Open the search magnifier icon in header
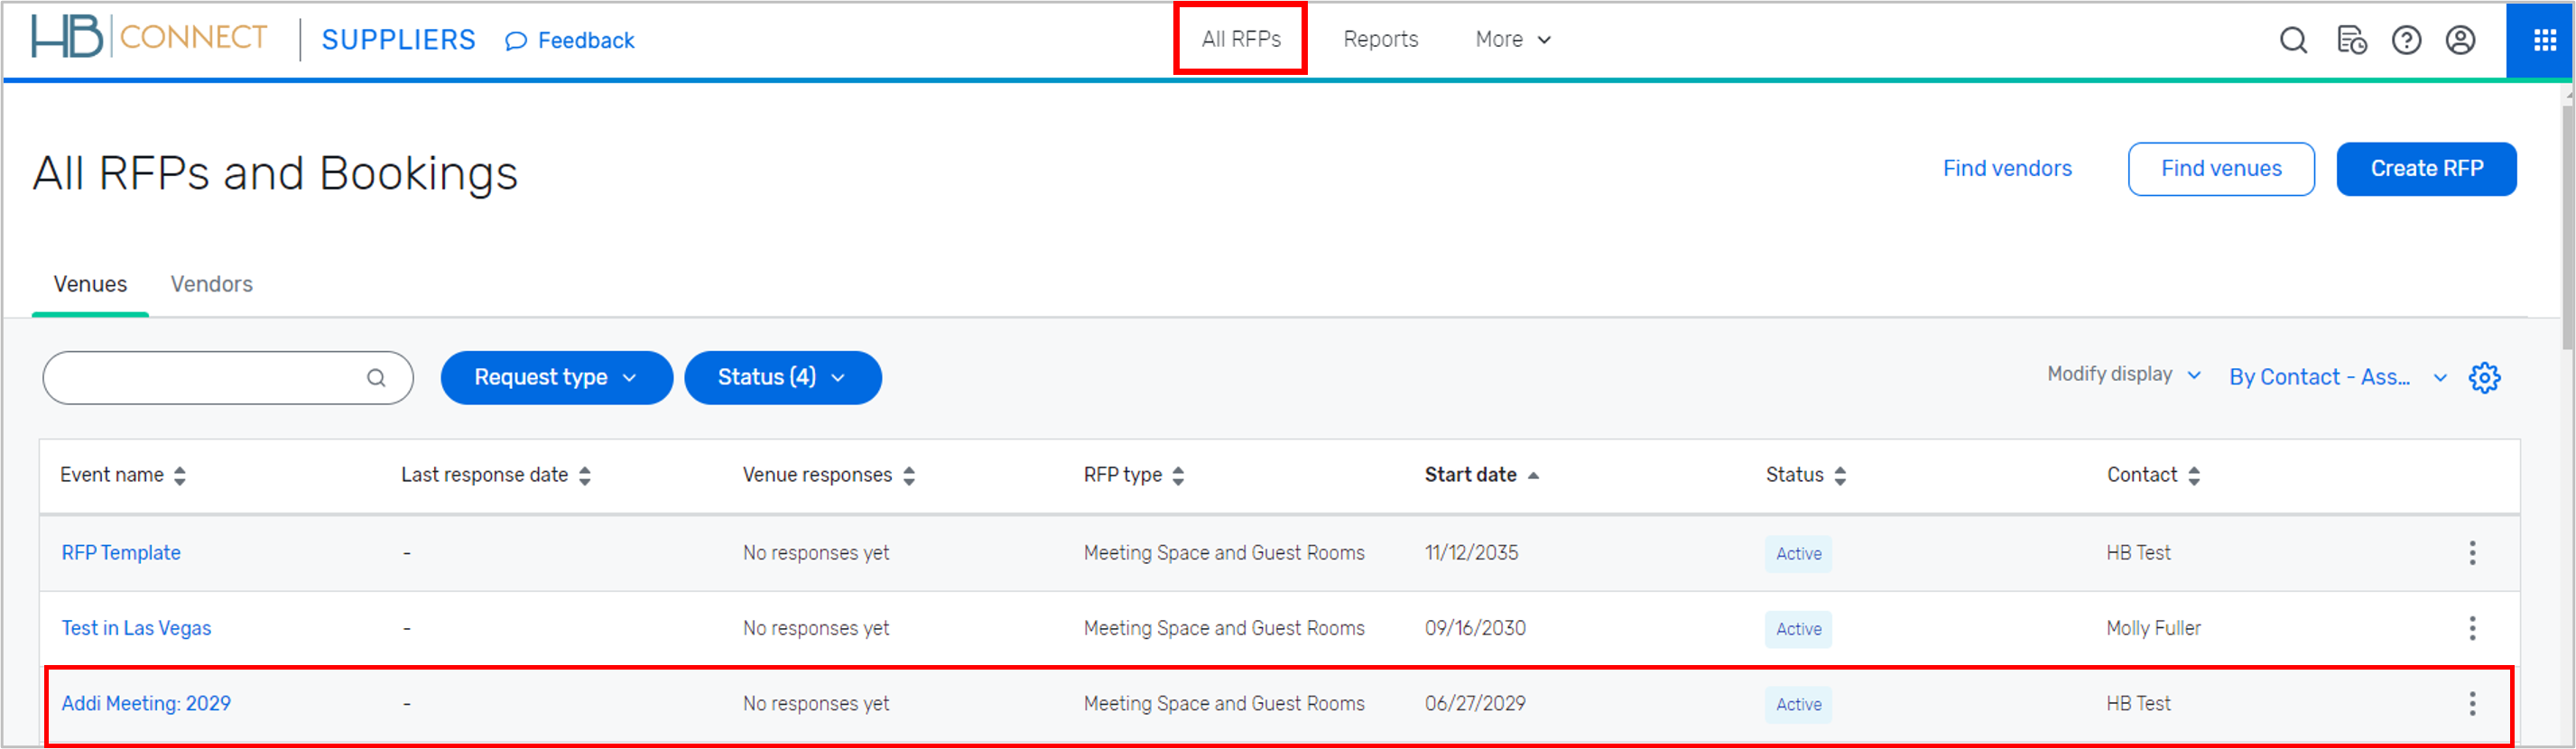This screenshot has height=749, width=2576. 2293,40
